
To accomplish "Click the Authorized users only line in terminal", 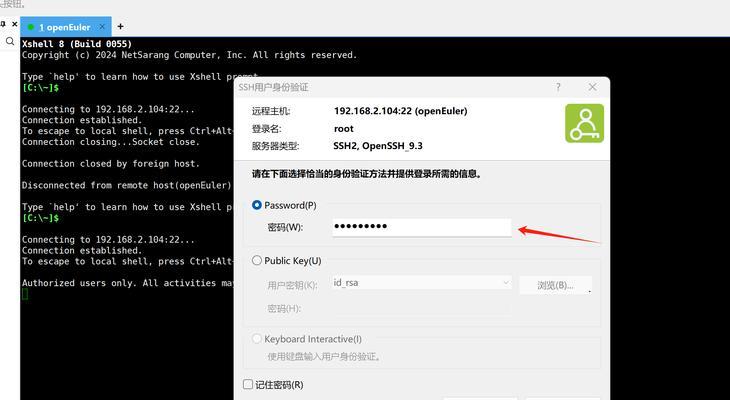I will pyautogui.click(x=128, y=283).
